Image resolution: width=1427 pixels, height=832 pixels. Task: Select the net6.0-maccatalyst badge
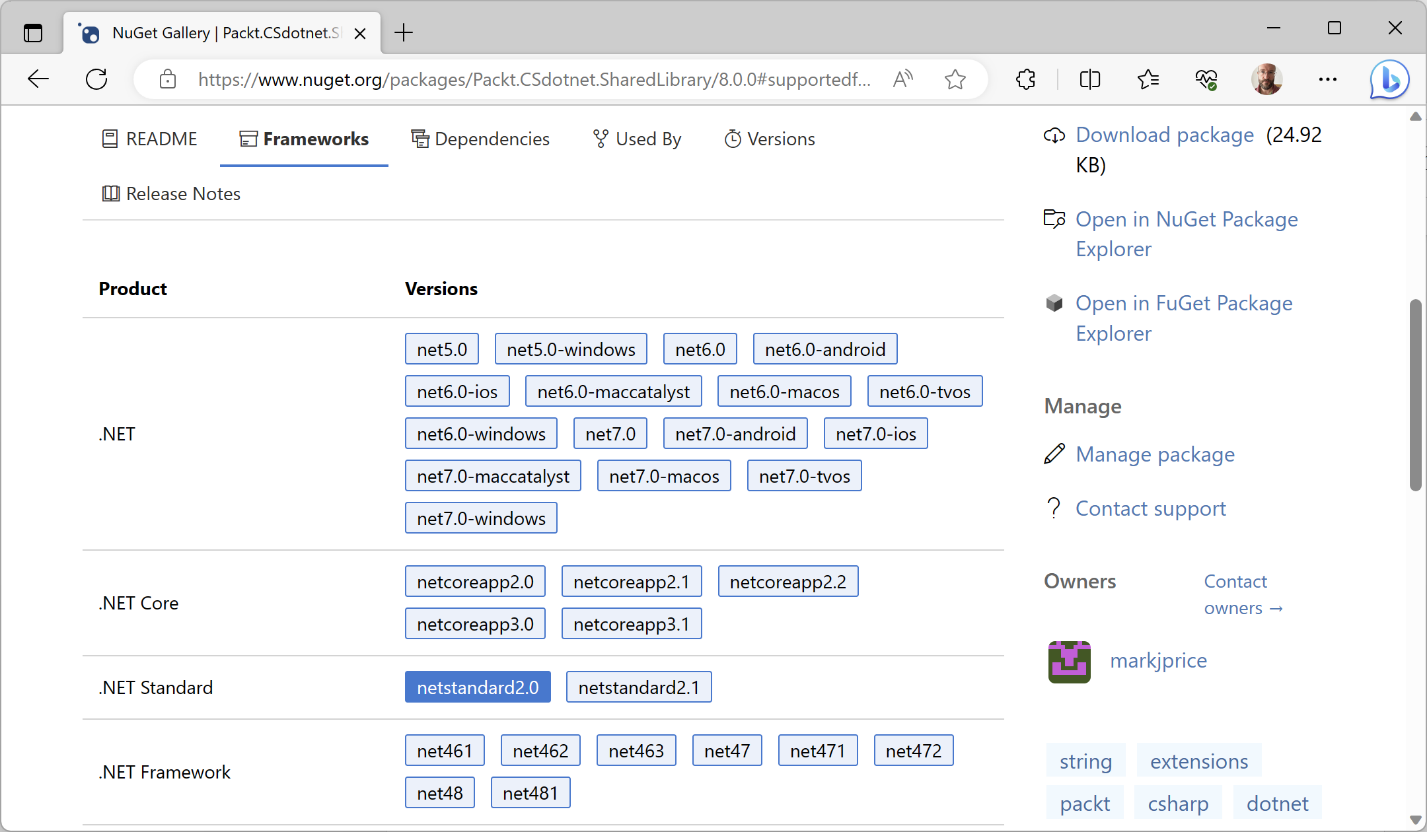point(614,391)
